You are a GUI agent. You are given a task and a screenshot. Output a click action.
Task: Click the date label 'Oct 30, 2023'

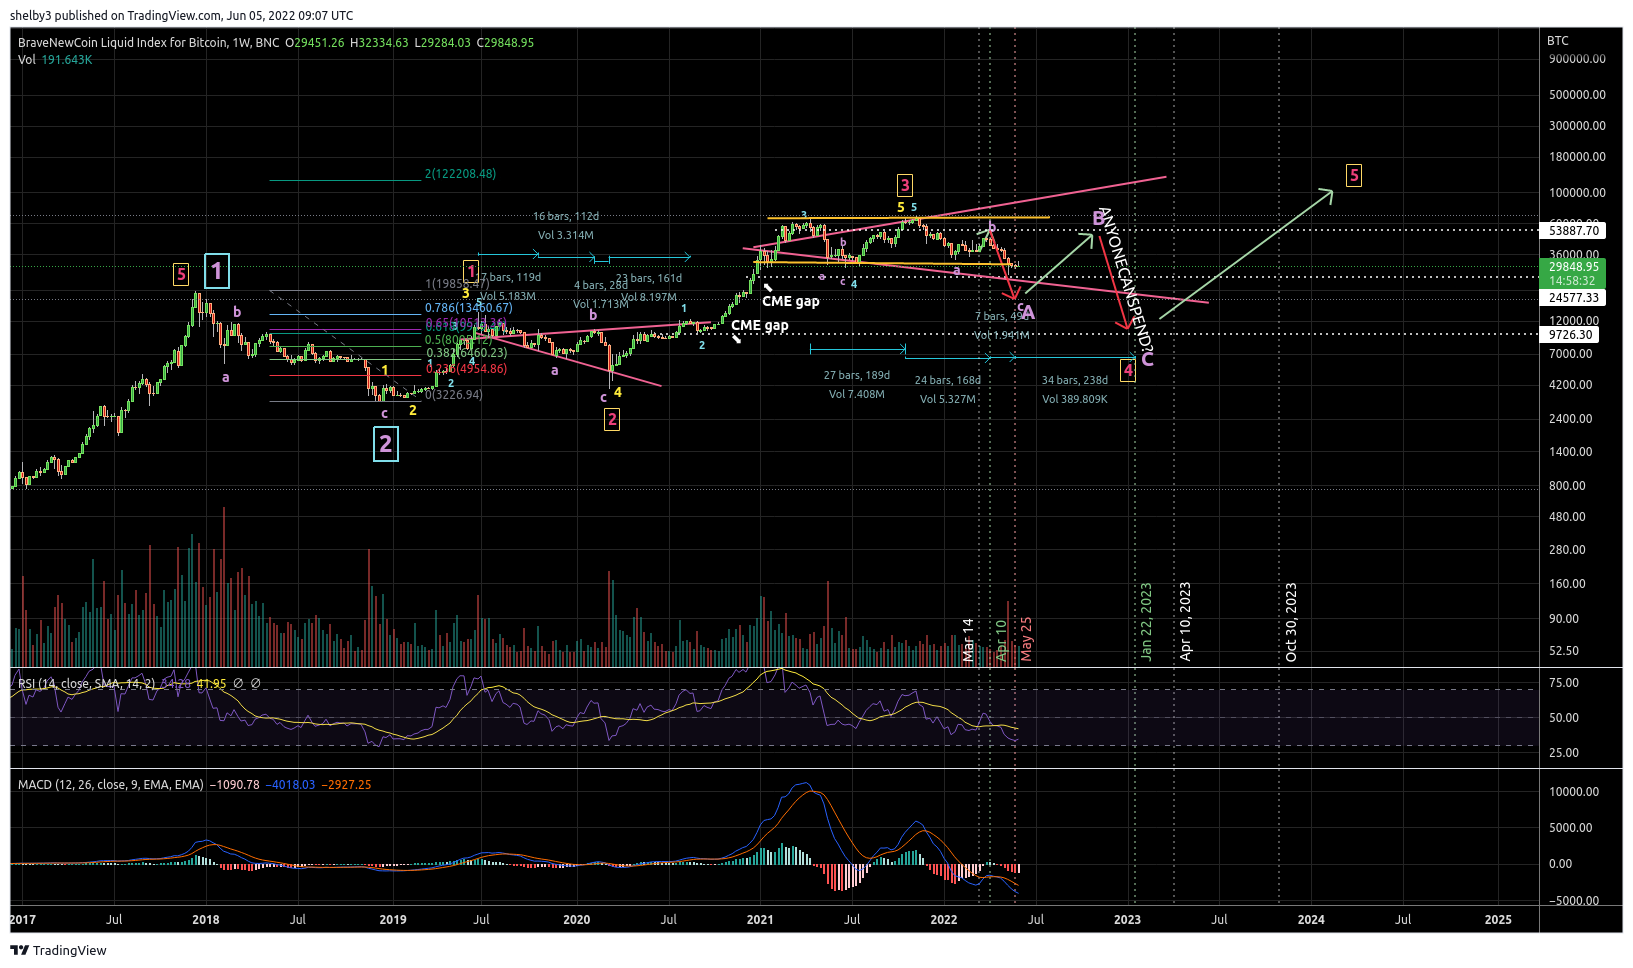coord(1291,622)
